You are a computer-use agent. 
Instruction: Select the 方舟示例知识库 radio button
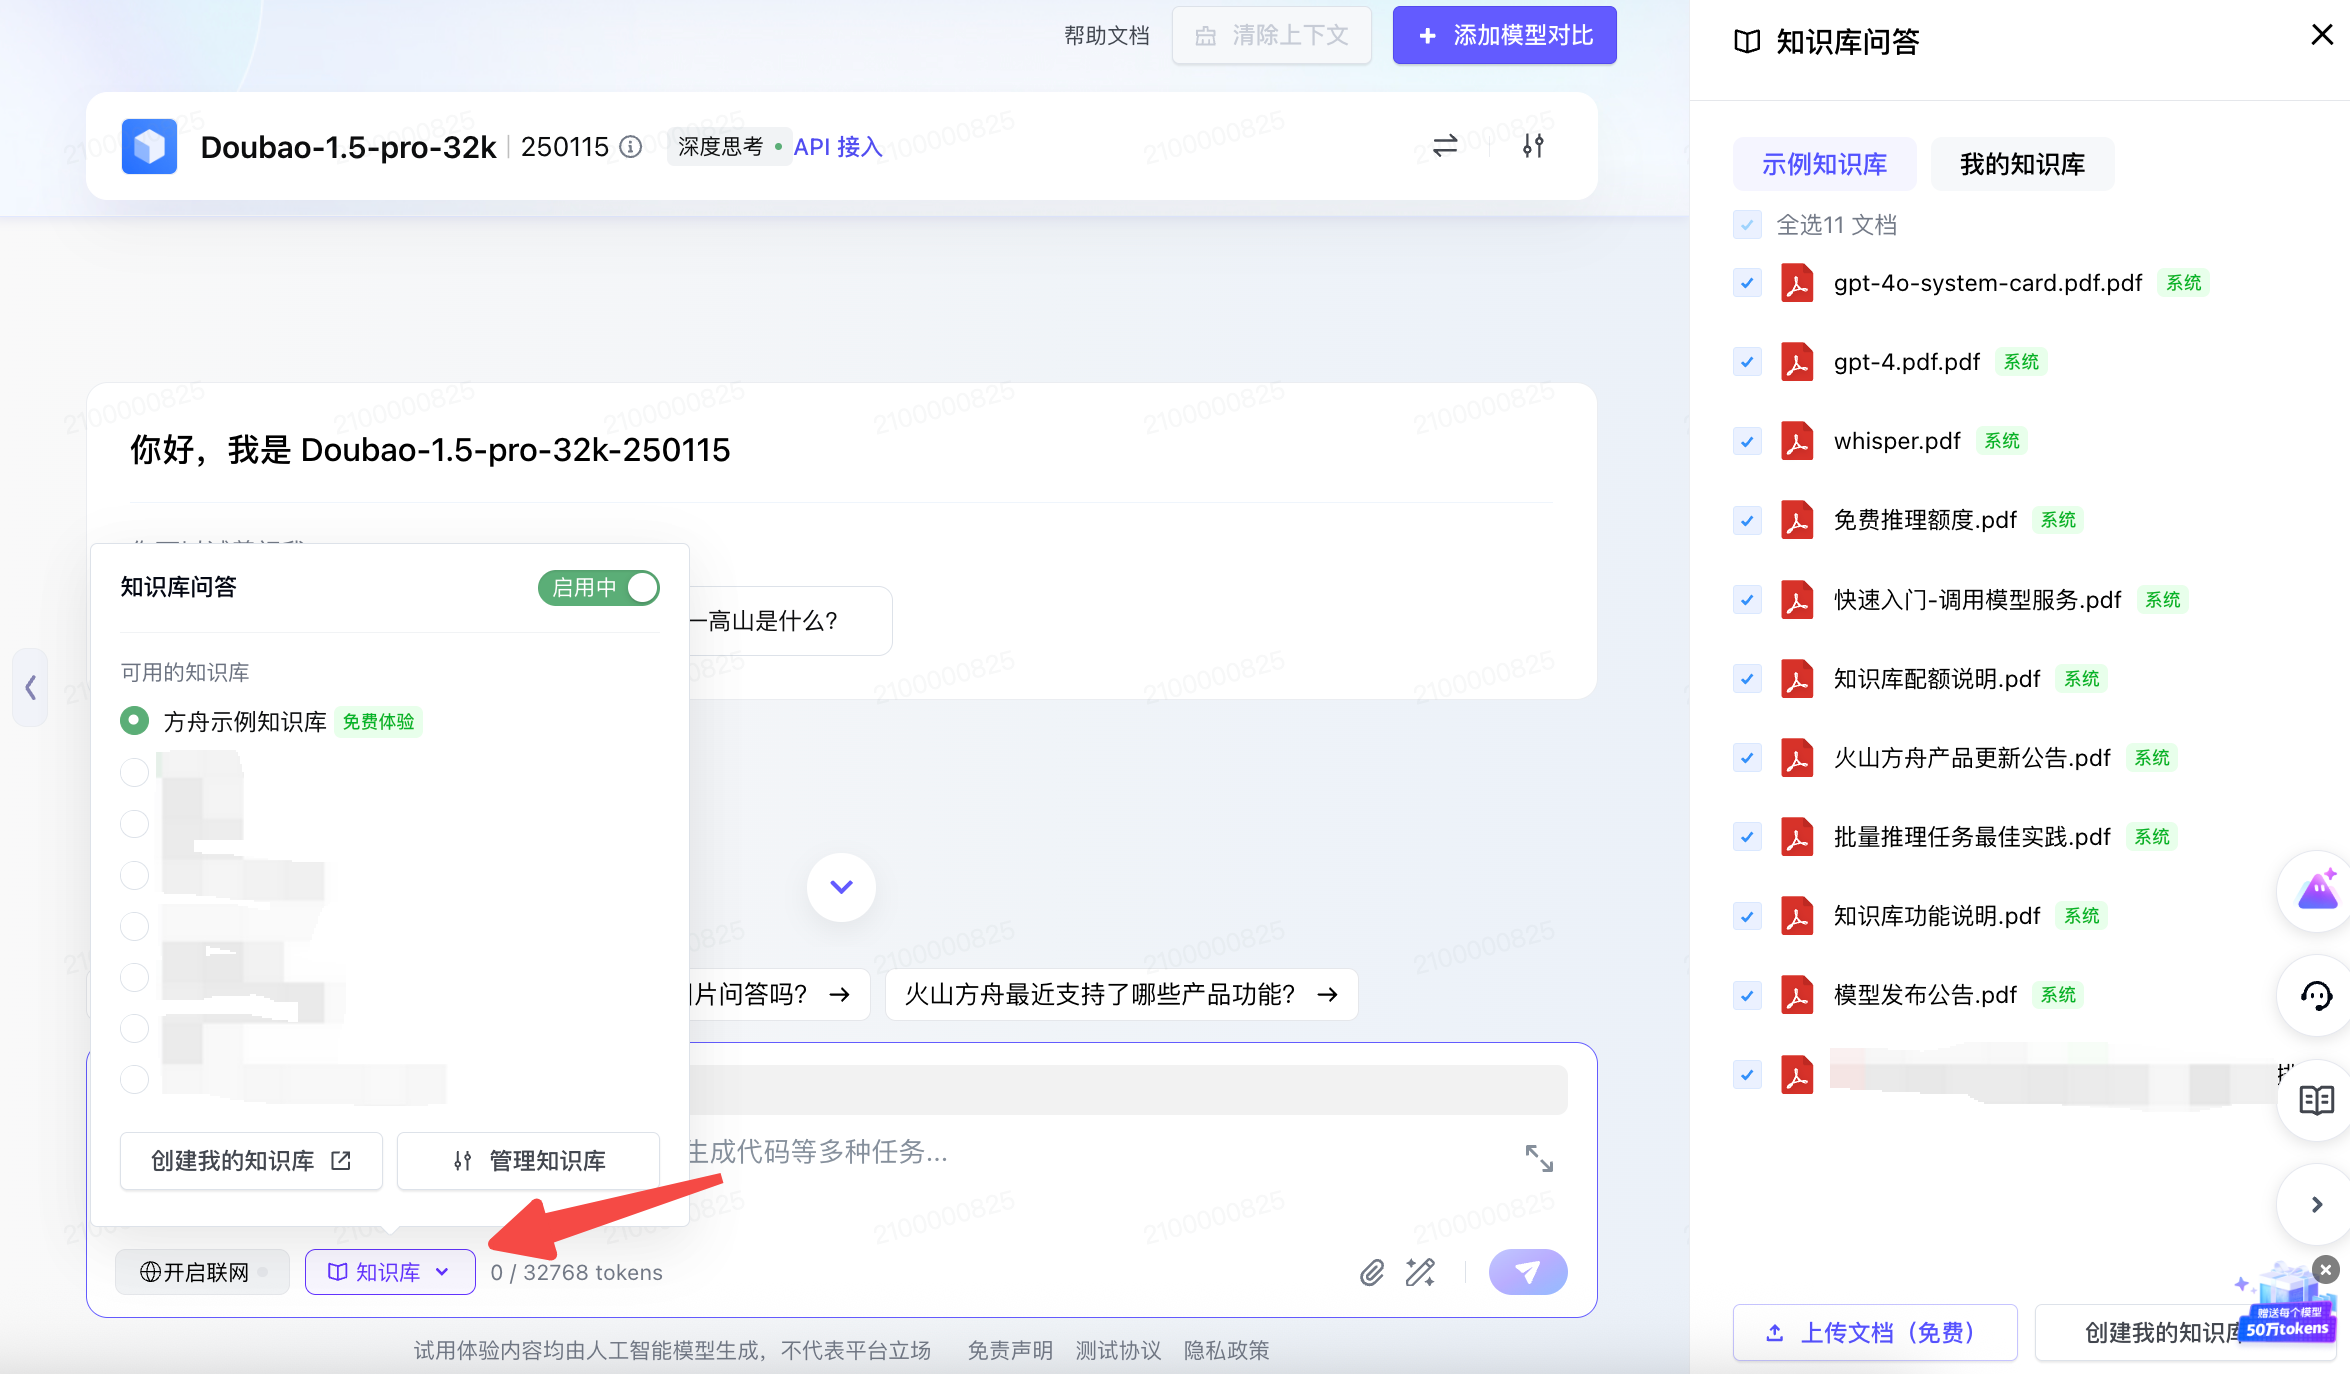coord(134,721)
